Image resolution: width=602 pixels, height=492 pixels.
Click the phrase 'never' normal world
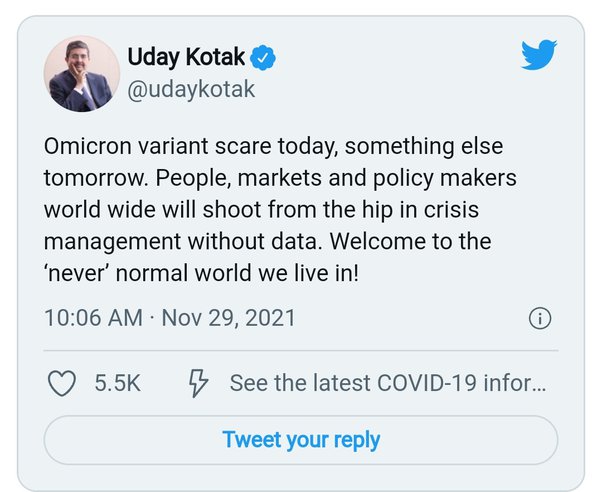(x=149, y=273)
